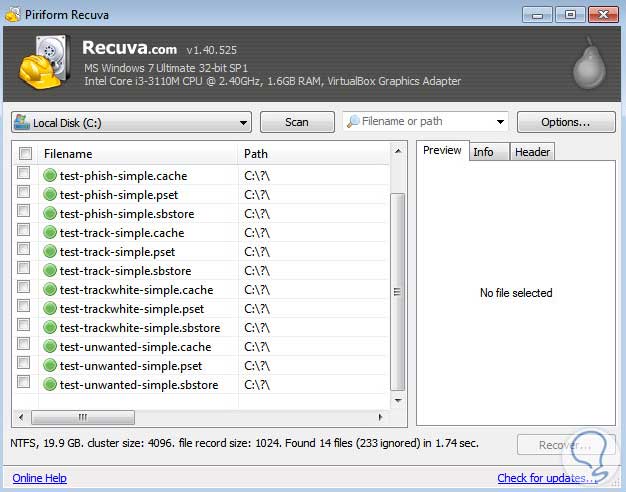The width and height of the screenshot is (626, 492).
Task: Check the box for test-unwanted-simple.sbstore
Action: pos(24,382)
